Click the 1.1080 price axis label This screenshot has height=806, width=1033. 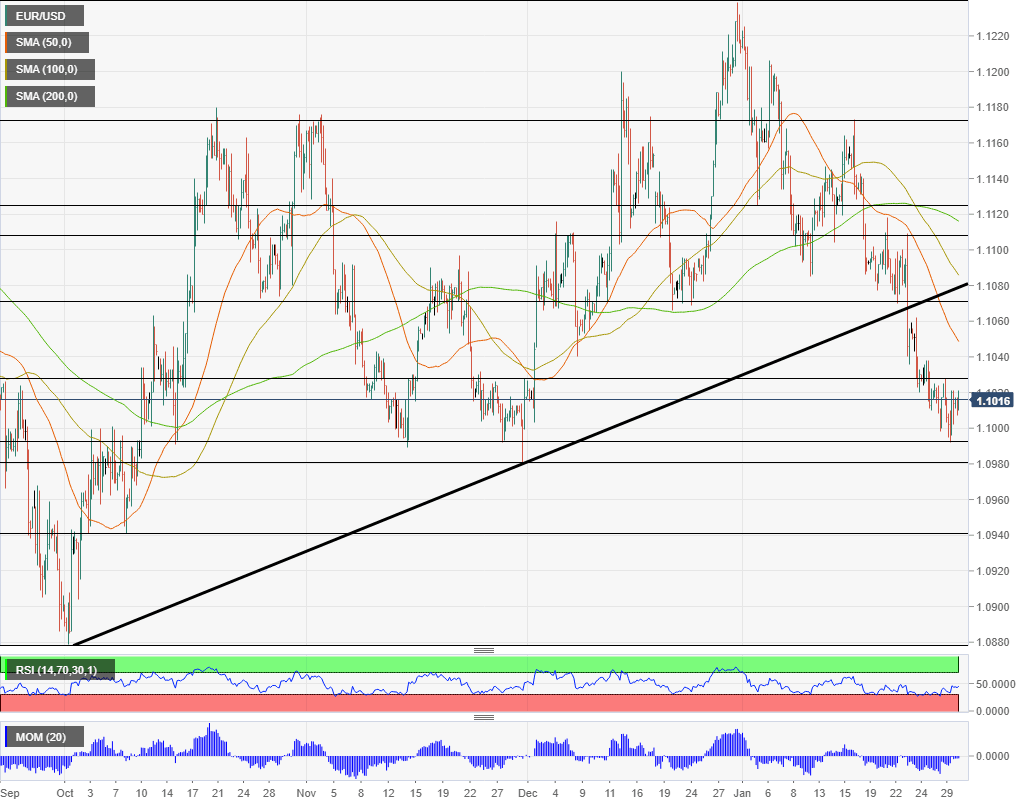coord(993,286)
